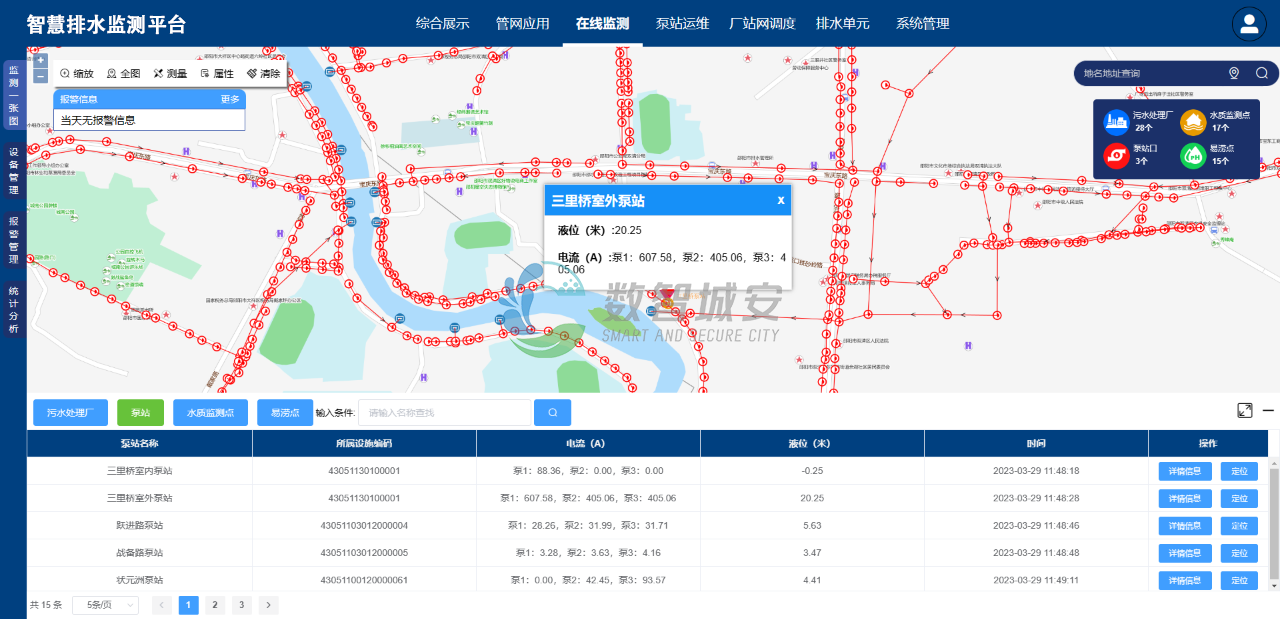
Task: Collapse the bottom table panel
Action: [1268, 410]
